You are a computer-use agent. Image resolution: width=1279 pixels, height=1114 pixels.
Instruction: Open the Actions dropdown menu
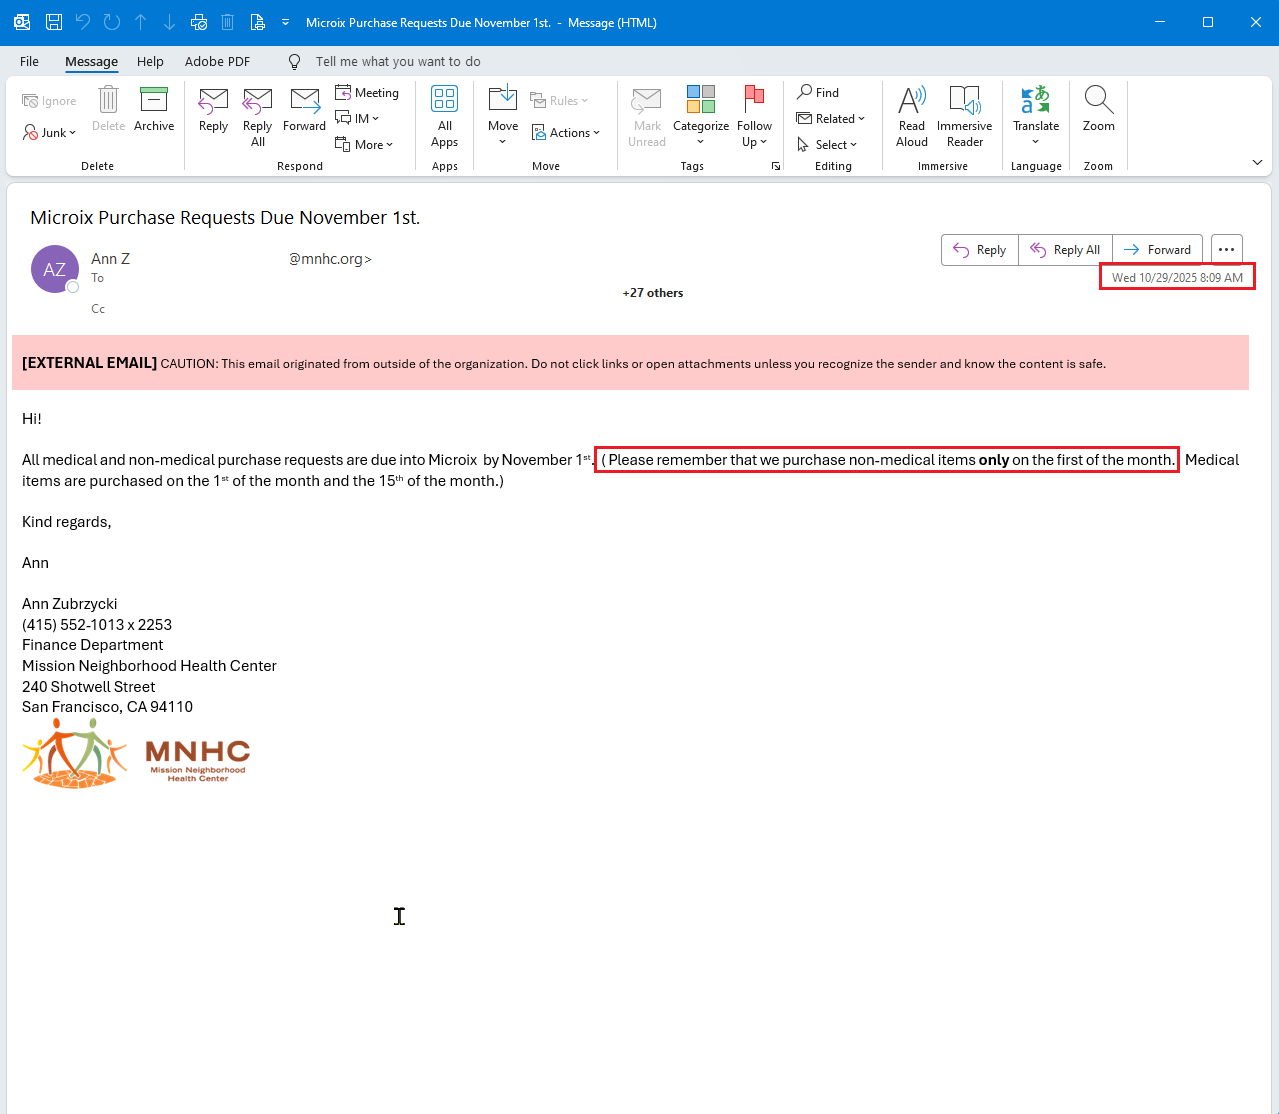[567, 133]
